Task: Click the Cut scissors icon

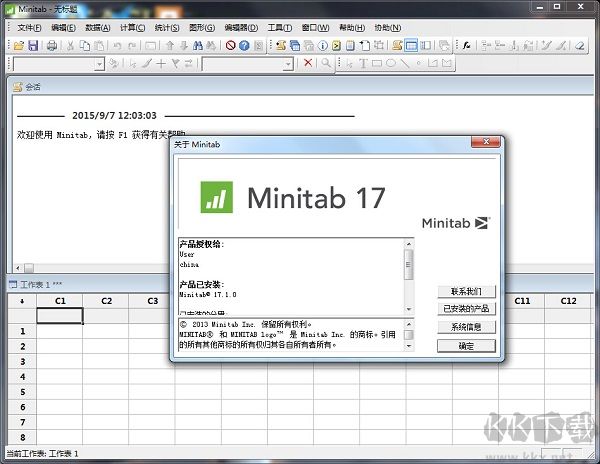Action: (x=70, y=46)
